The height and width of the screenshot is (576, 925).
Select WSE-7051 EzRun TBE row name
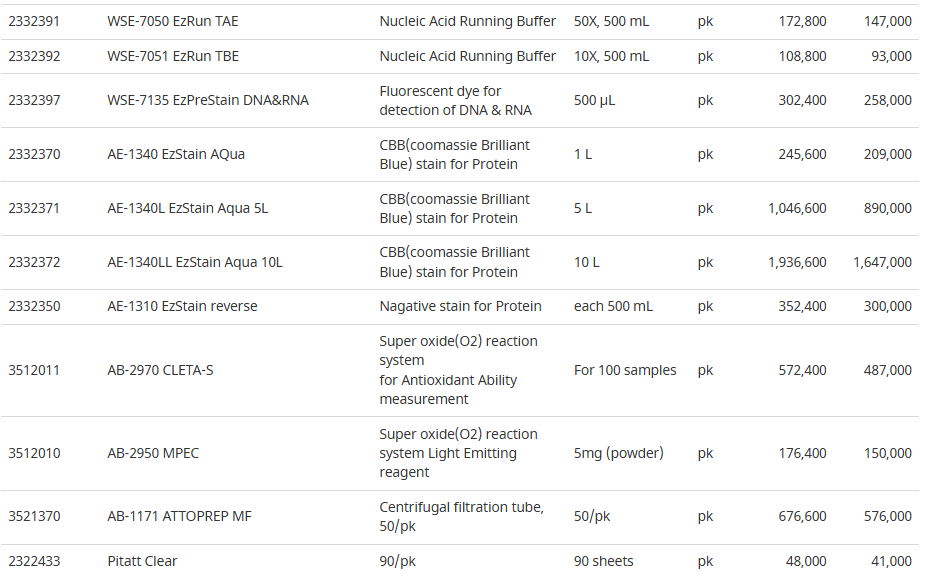[x=173, y=56]
